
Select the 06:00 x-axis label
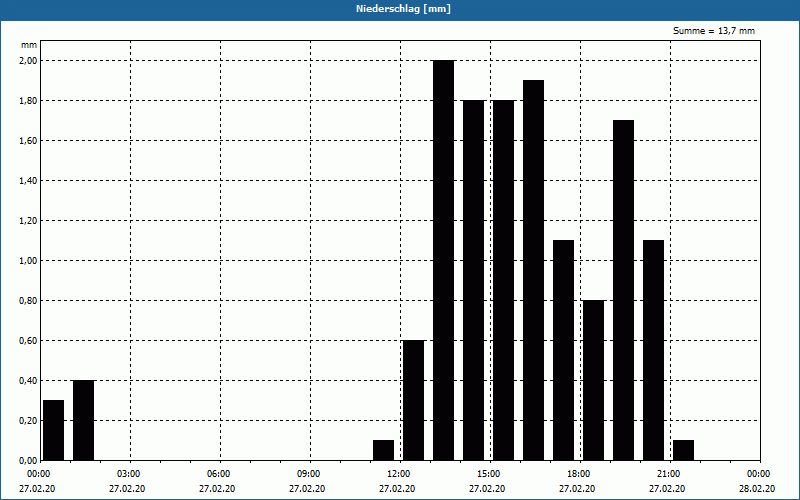[220, 474]
